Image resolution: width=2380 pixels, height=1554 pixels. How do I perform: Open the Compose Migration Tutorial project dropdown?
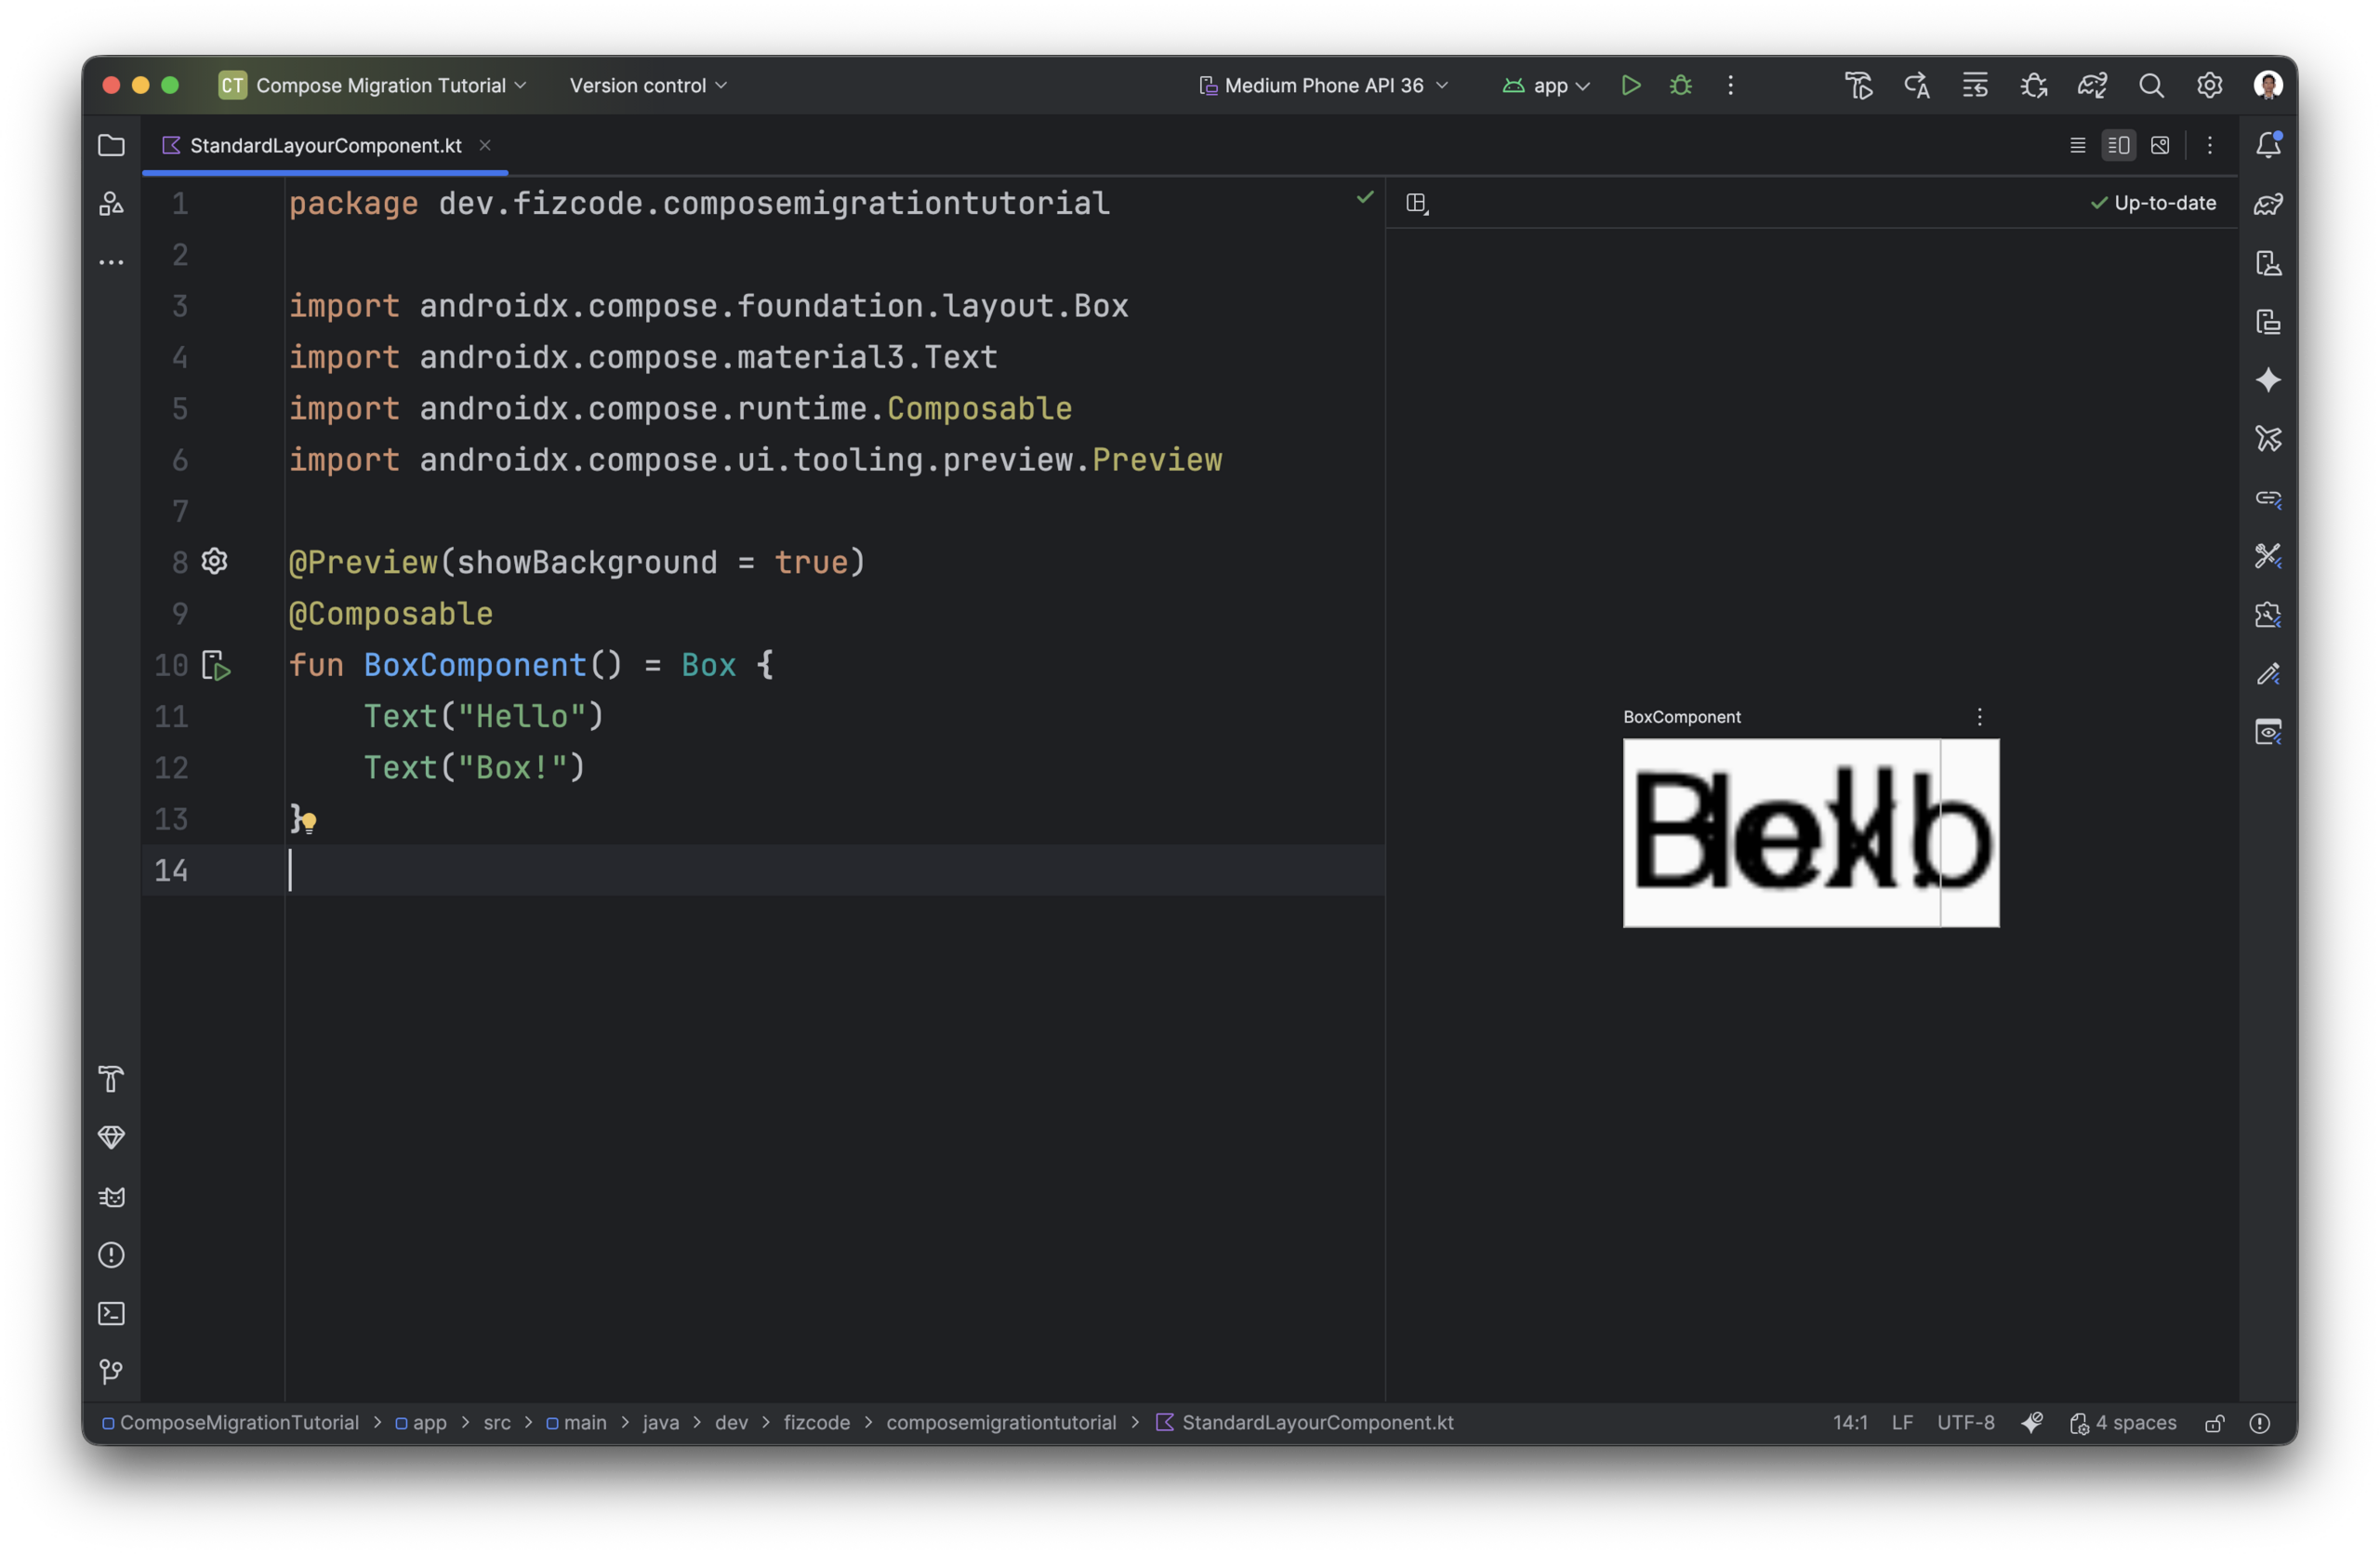(x=373, y=85)
